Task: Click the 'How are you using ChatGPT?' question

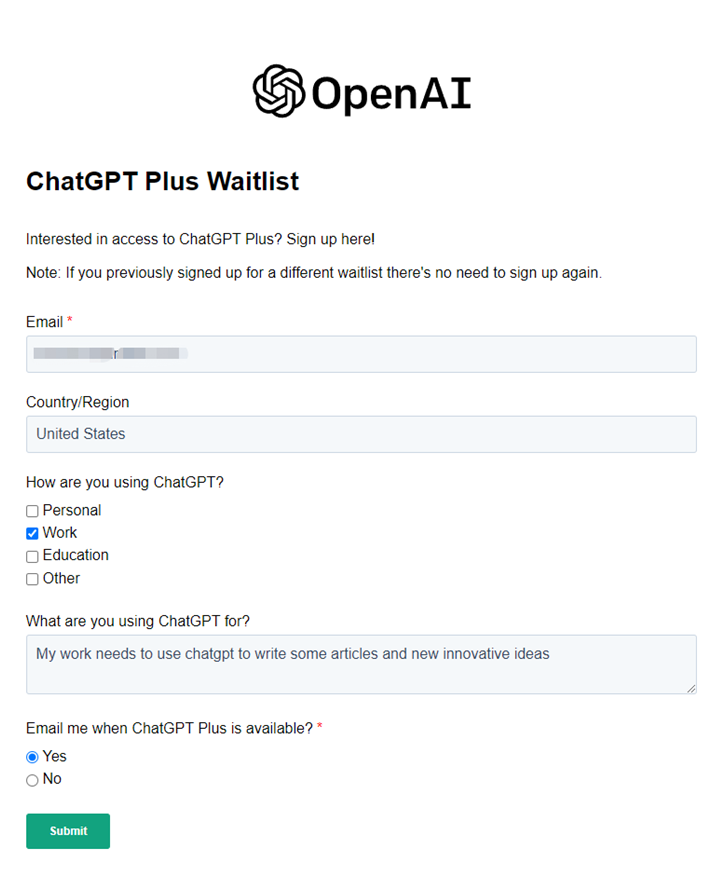Action: click(125, 482)
